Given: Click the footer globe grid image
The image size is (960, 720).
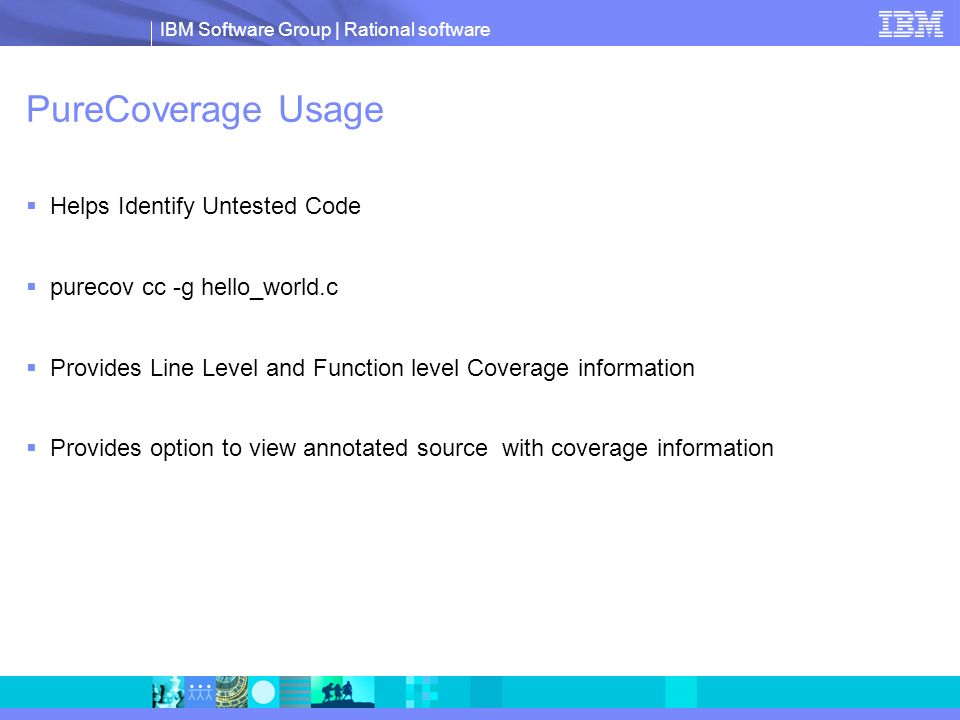Looking at the screenshot, I should 231,692.
